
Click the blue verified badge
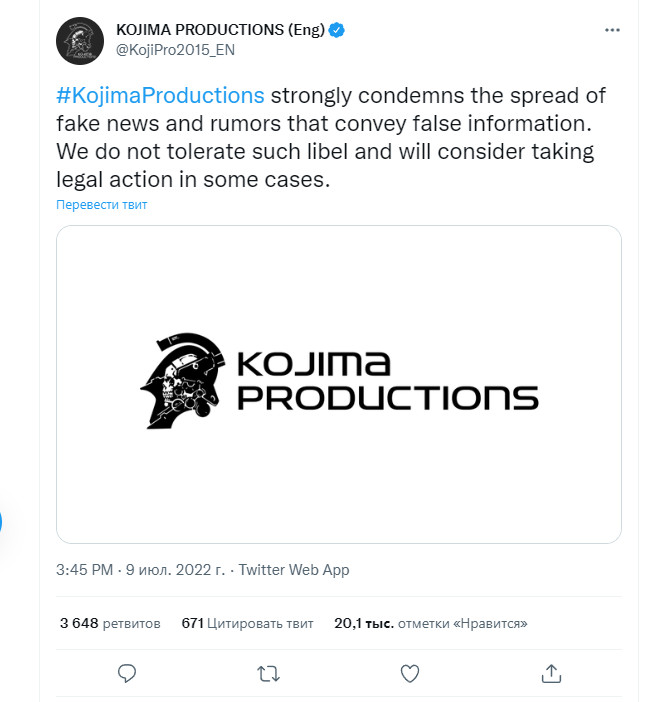coord(338,30)
